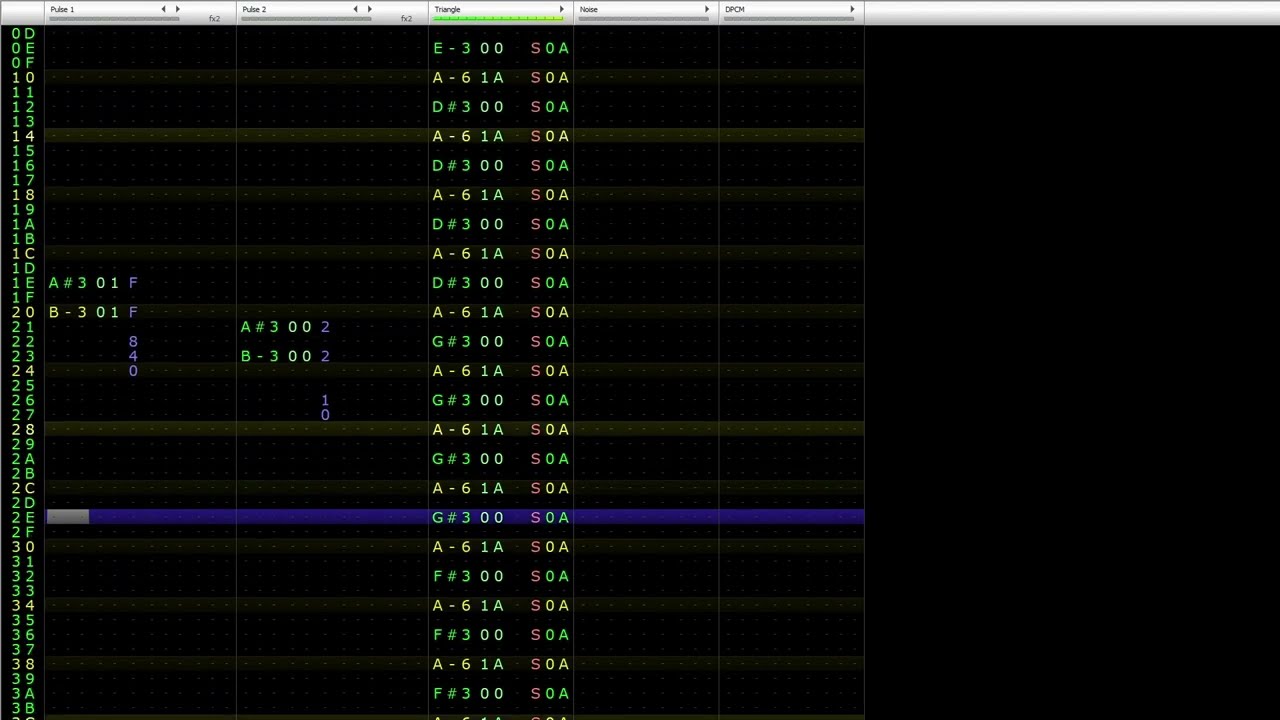Expand Pulse 2 effect column with right arrow

coord(369,9)
